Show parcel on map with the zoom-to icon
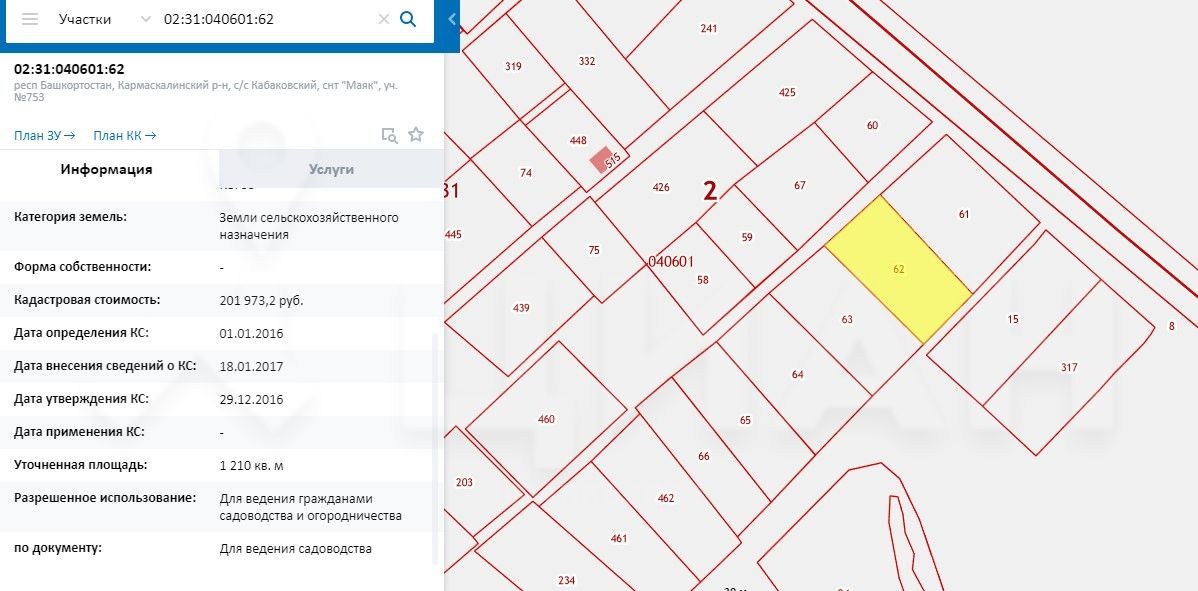 (x=390, y=136)
